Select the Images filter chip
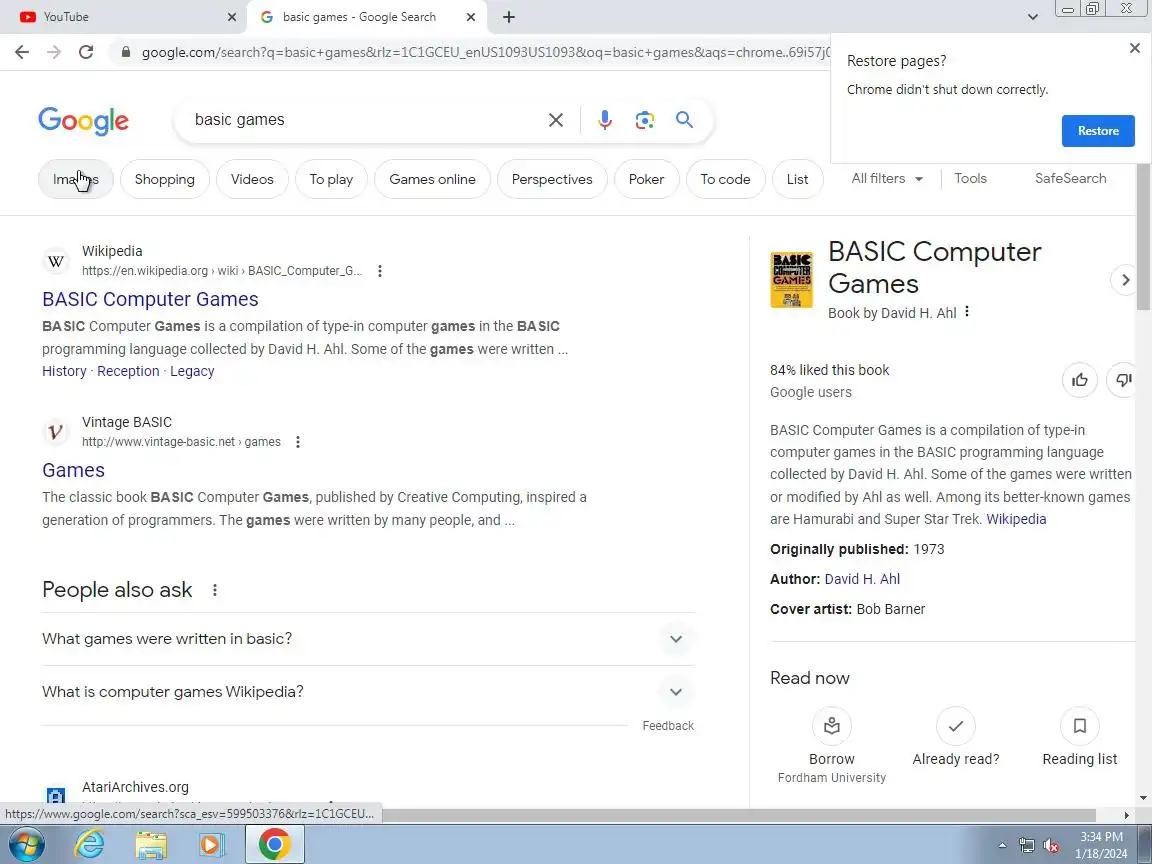This screenshot has height=864, width=1152. [x=76, y=179]
